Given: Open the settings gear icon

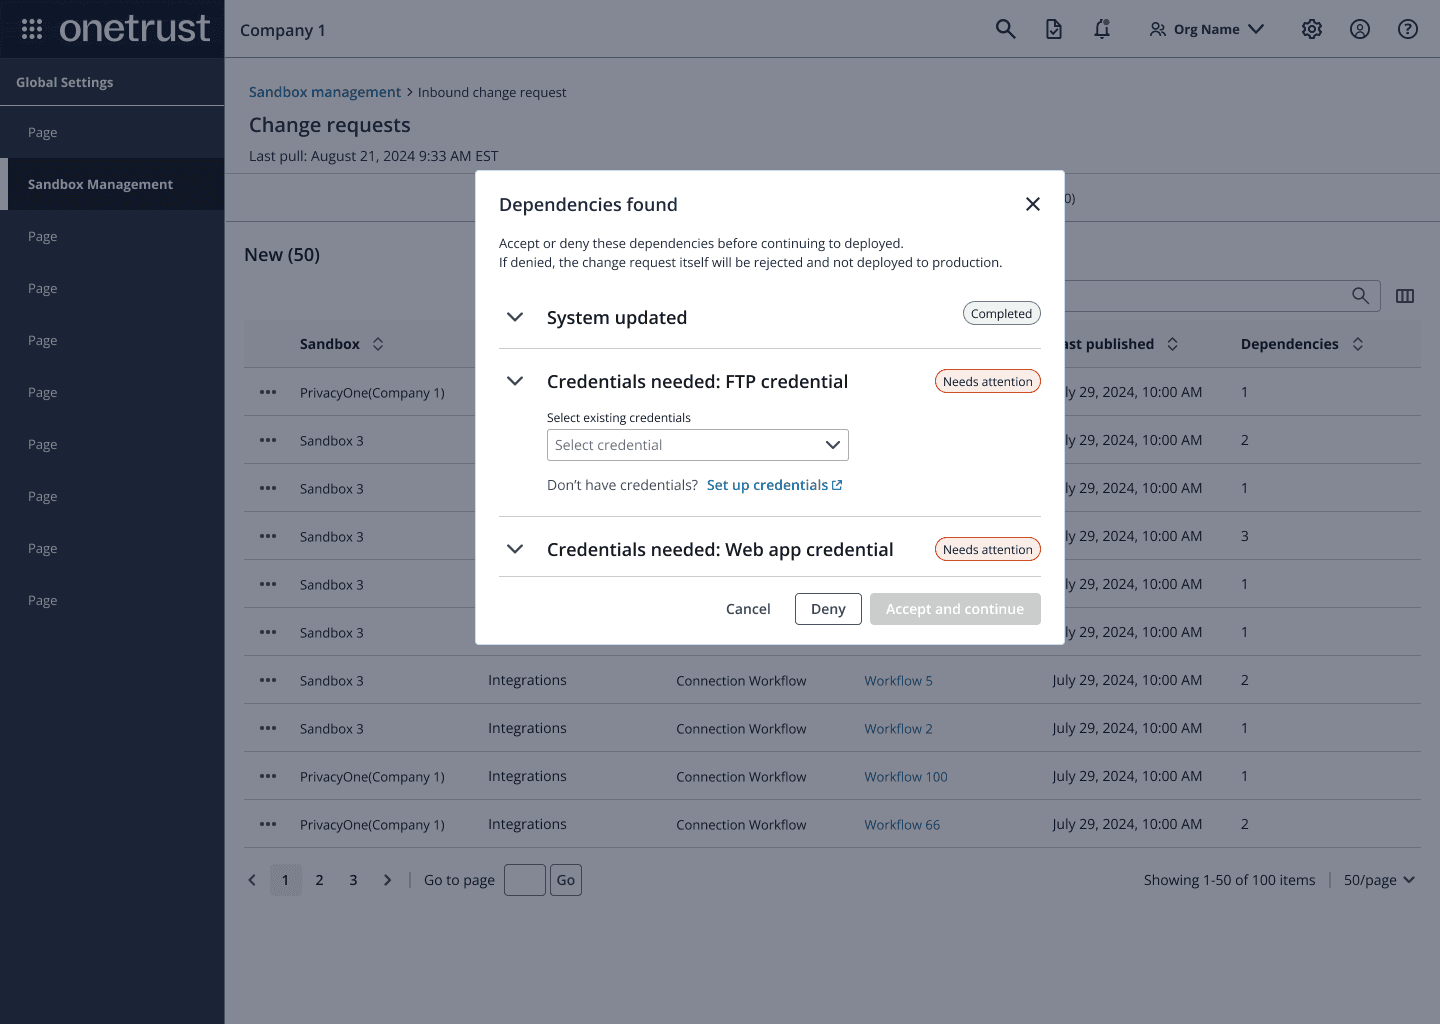Looking at the screenshot, I should 1312,29.
